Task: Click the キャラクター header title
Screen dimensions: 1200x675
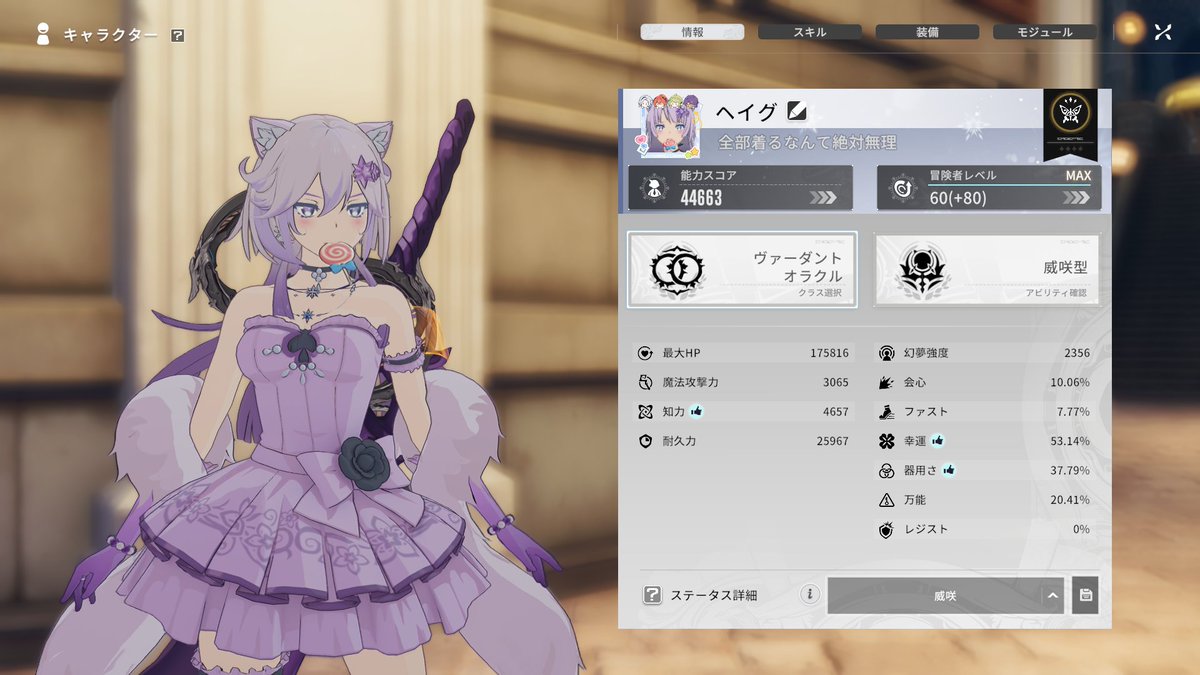Action: click(110, 35)
